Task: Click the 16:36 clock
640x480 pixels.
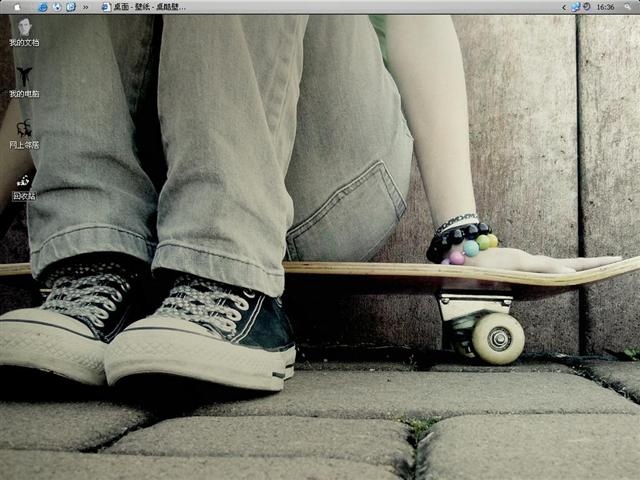Action: 605,7
